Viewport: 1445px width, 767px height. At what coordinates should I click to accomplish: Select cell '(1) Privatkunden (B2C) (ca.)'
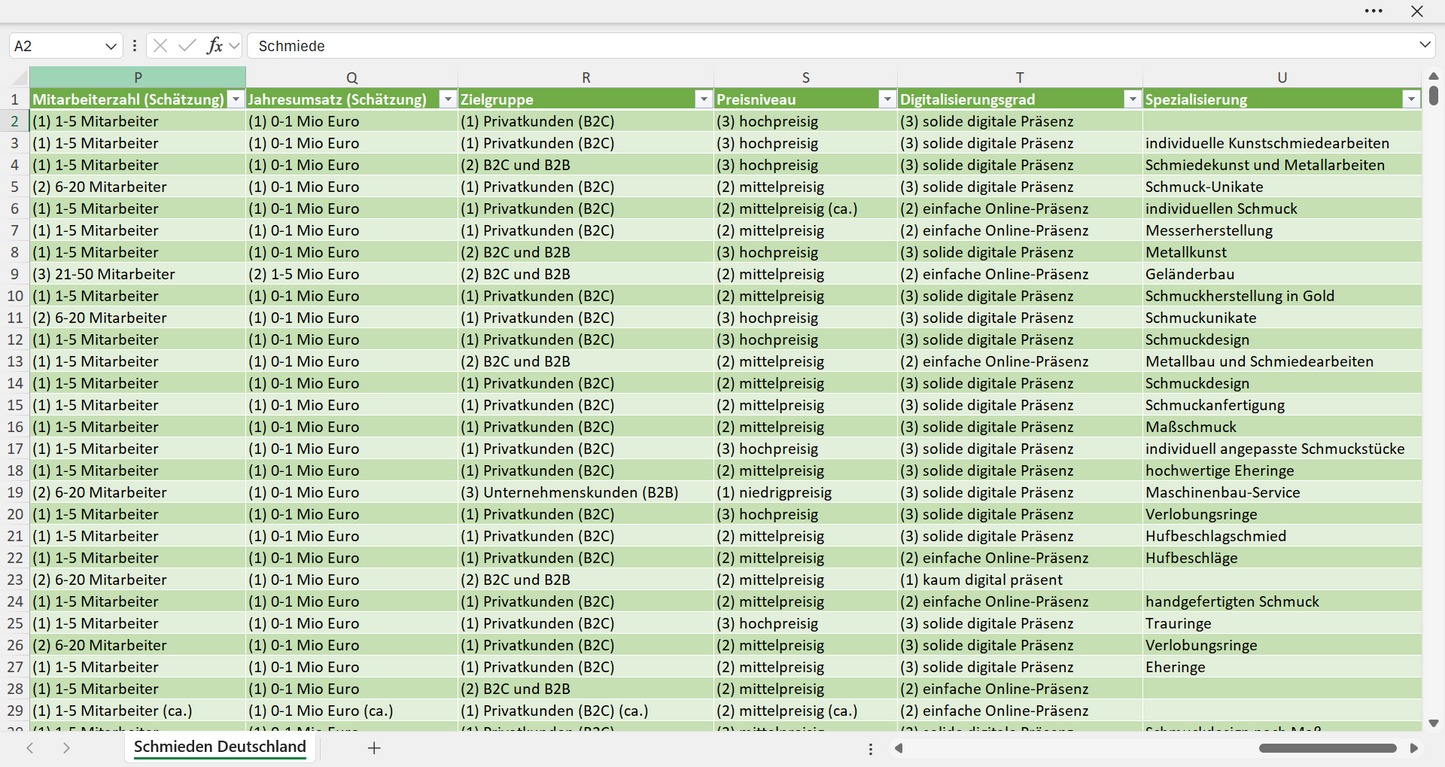point(586,710)
